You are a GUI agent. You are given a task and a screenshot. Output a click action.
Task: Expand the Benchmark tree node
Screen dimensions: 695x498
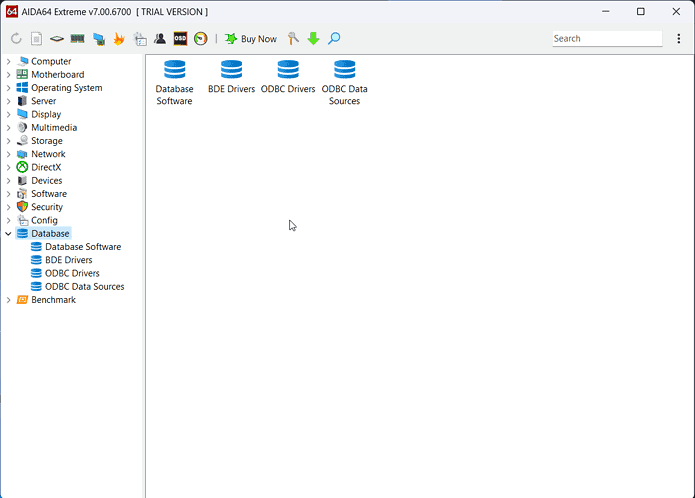(9, 300)
